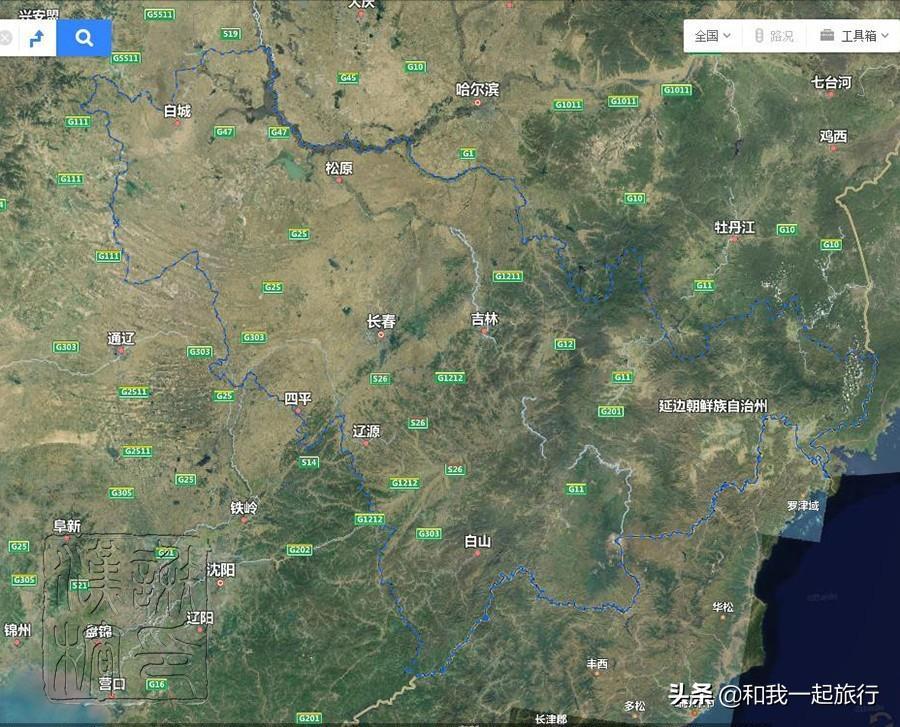Click the 延边朝鲜族自治州 label
The height and width of the screenshot is (727, 900).
(x=712, y=406)
